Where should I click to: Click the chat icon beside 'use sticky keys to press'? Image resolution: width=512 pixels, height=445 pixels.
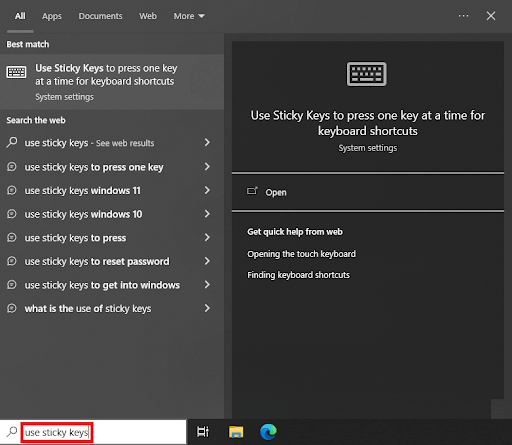pos(12,237)
